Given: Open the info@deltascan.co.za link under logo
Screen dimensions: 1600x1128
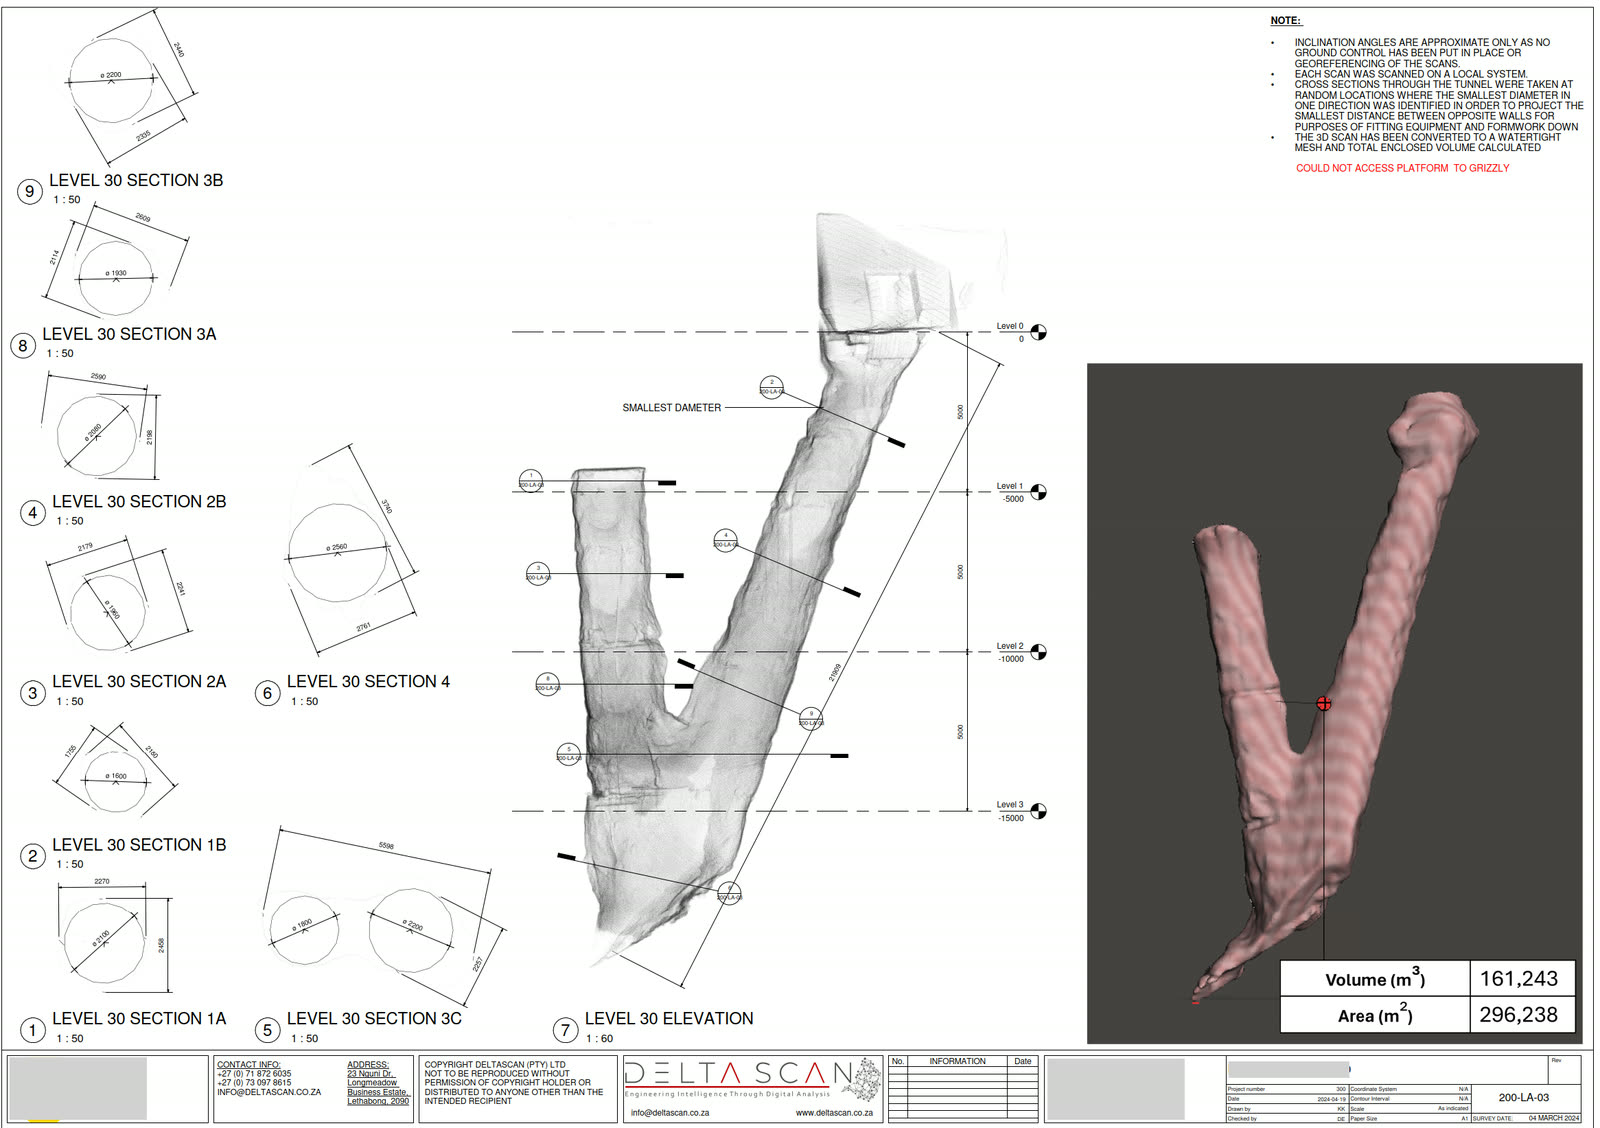Looking at the screenshot, I should (x=670, y=1113).
